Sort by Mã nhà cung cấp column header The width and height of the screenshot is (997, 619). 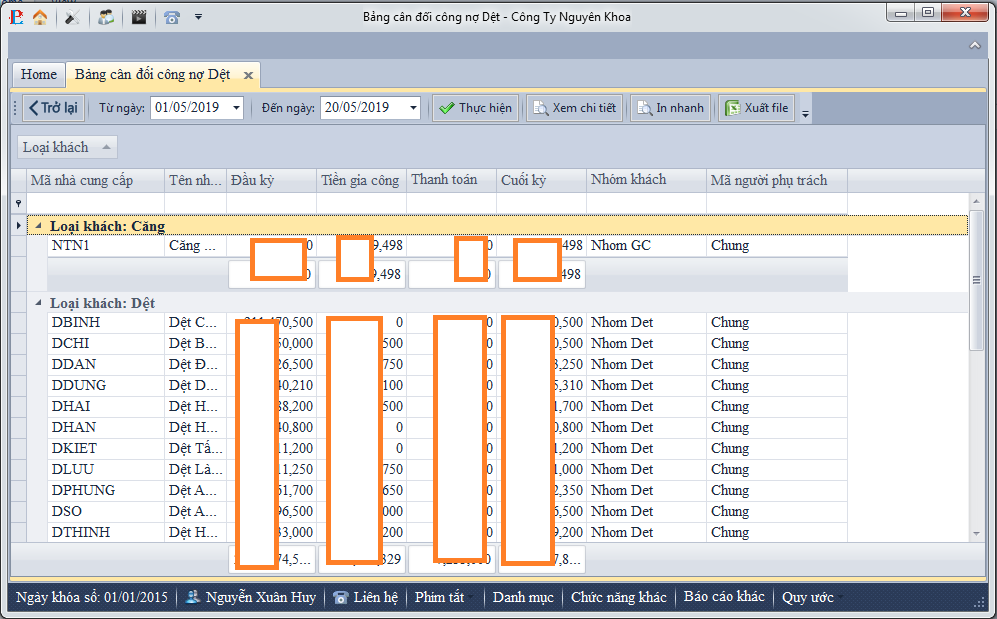coord(95,180)
